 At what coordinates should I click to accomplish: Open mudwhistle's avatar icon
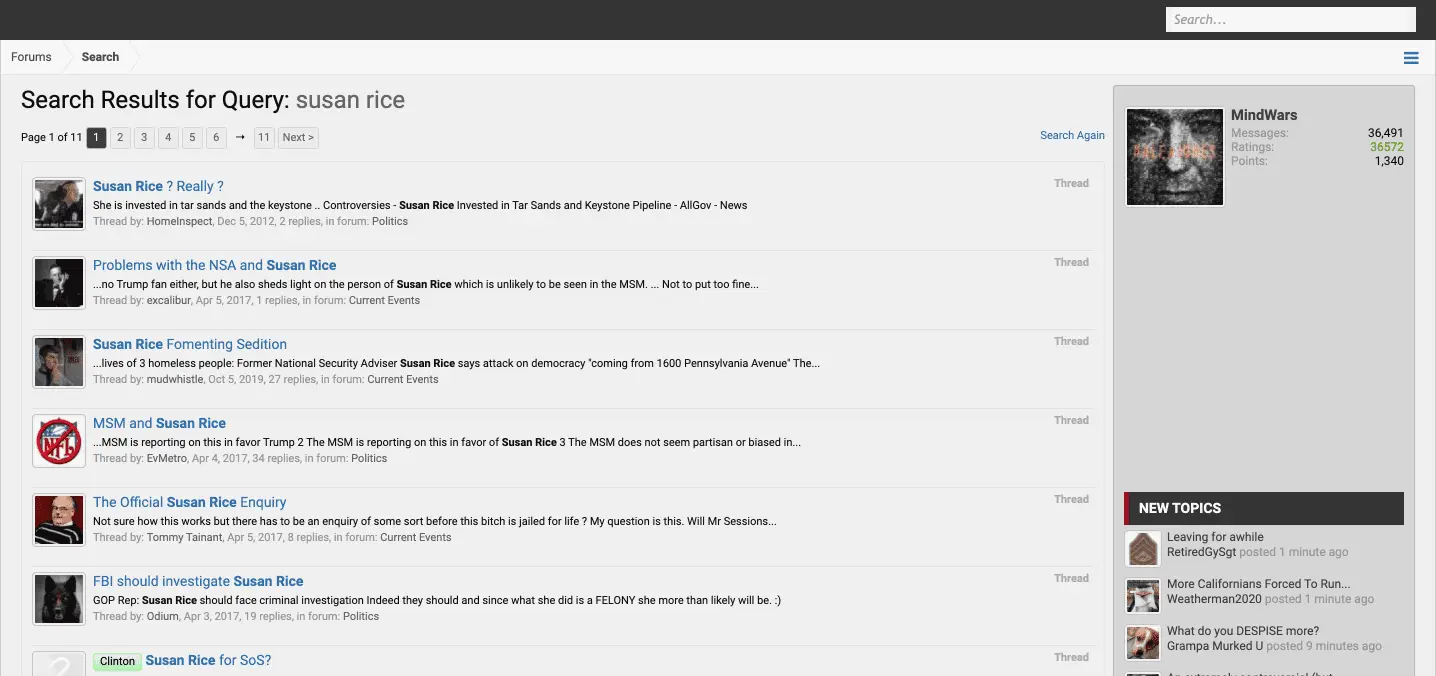pyautogui.click(x=58, y=362)
